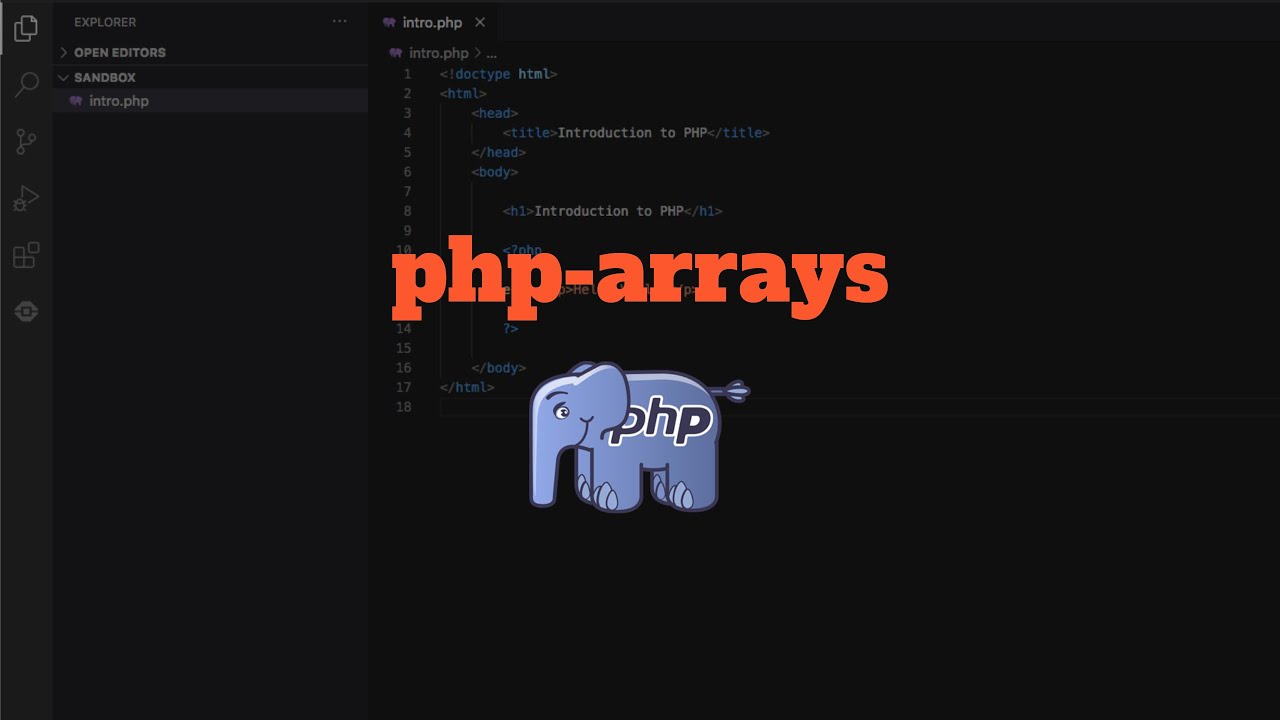
Task: Click the closing </body> tag
Action: 498,368
